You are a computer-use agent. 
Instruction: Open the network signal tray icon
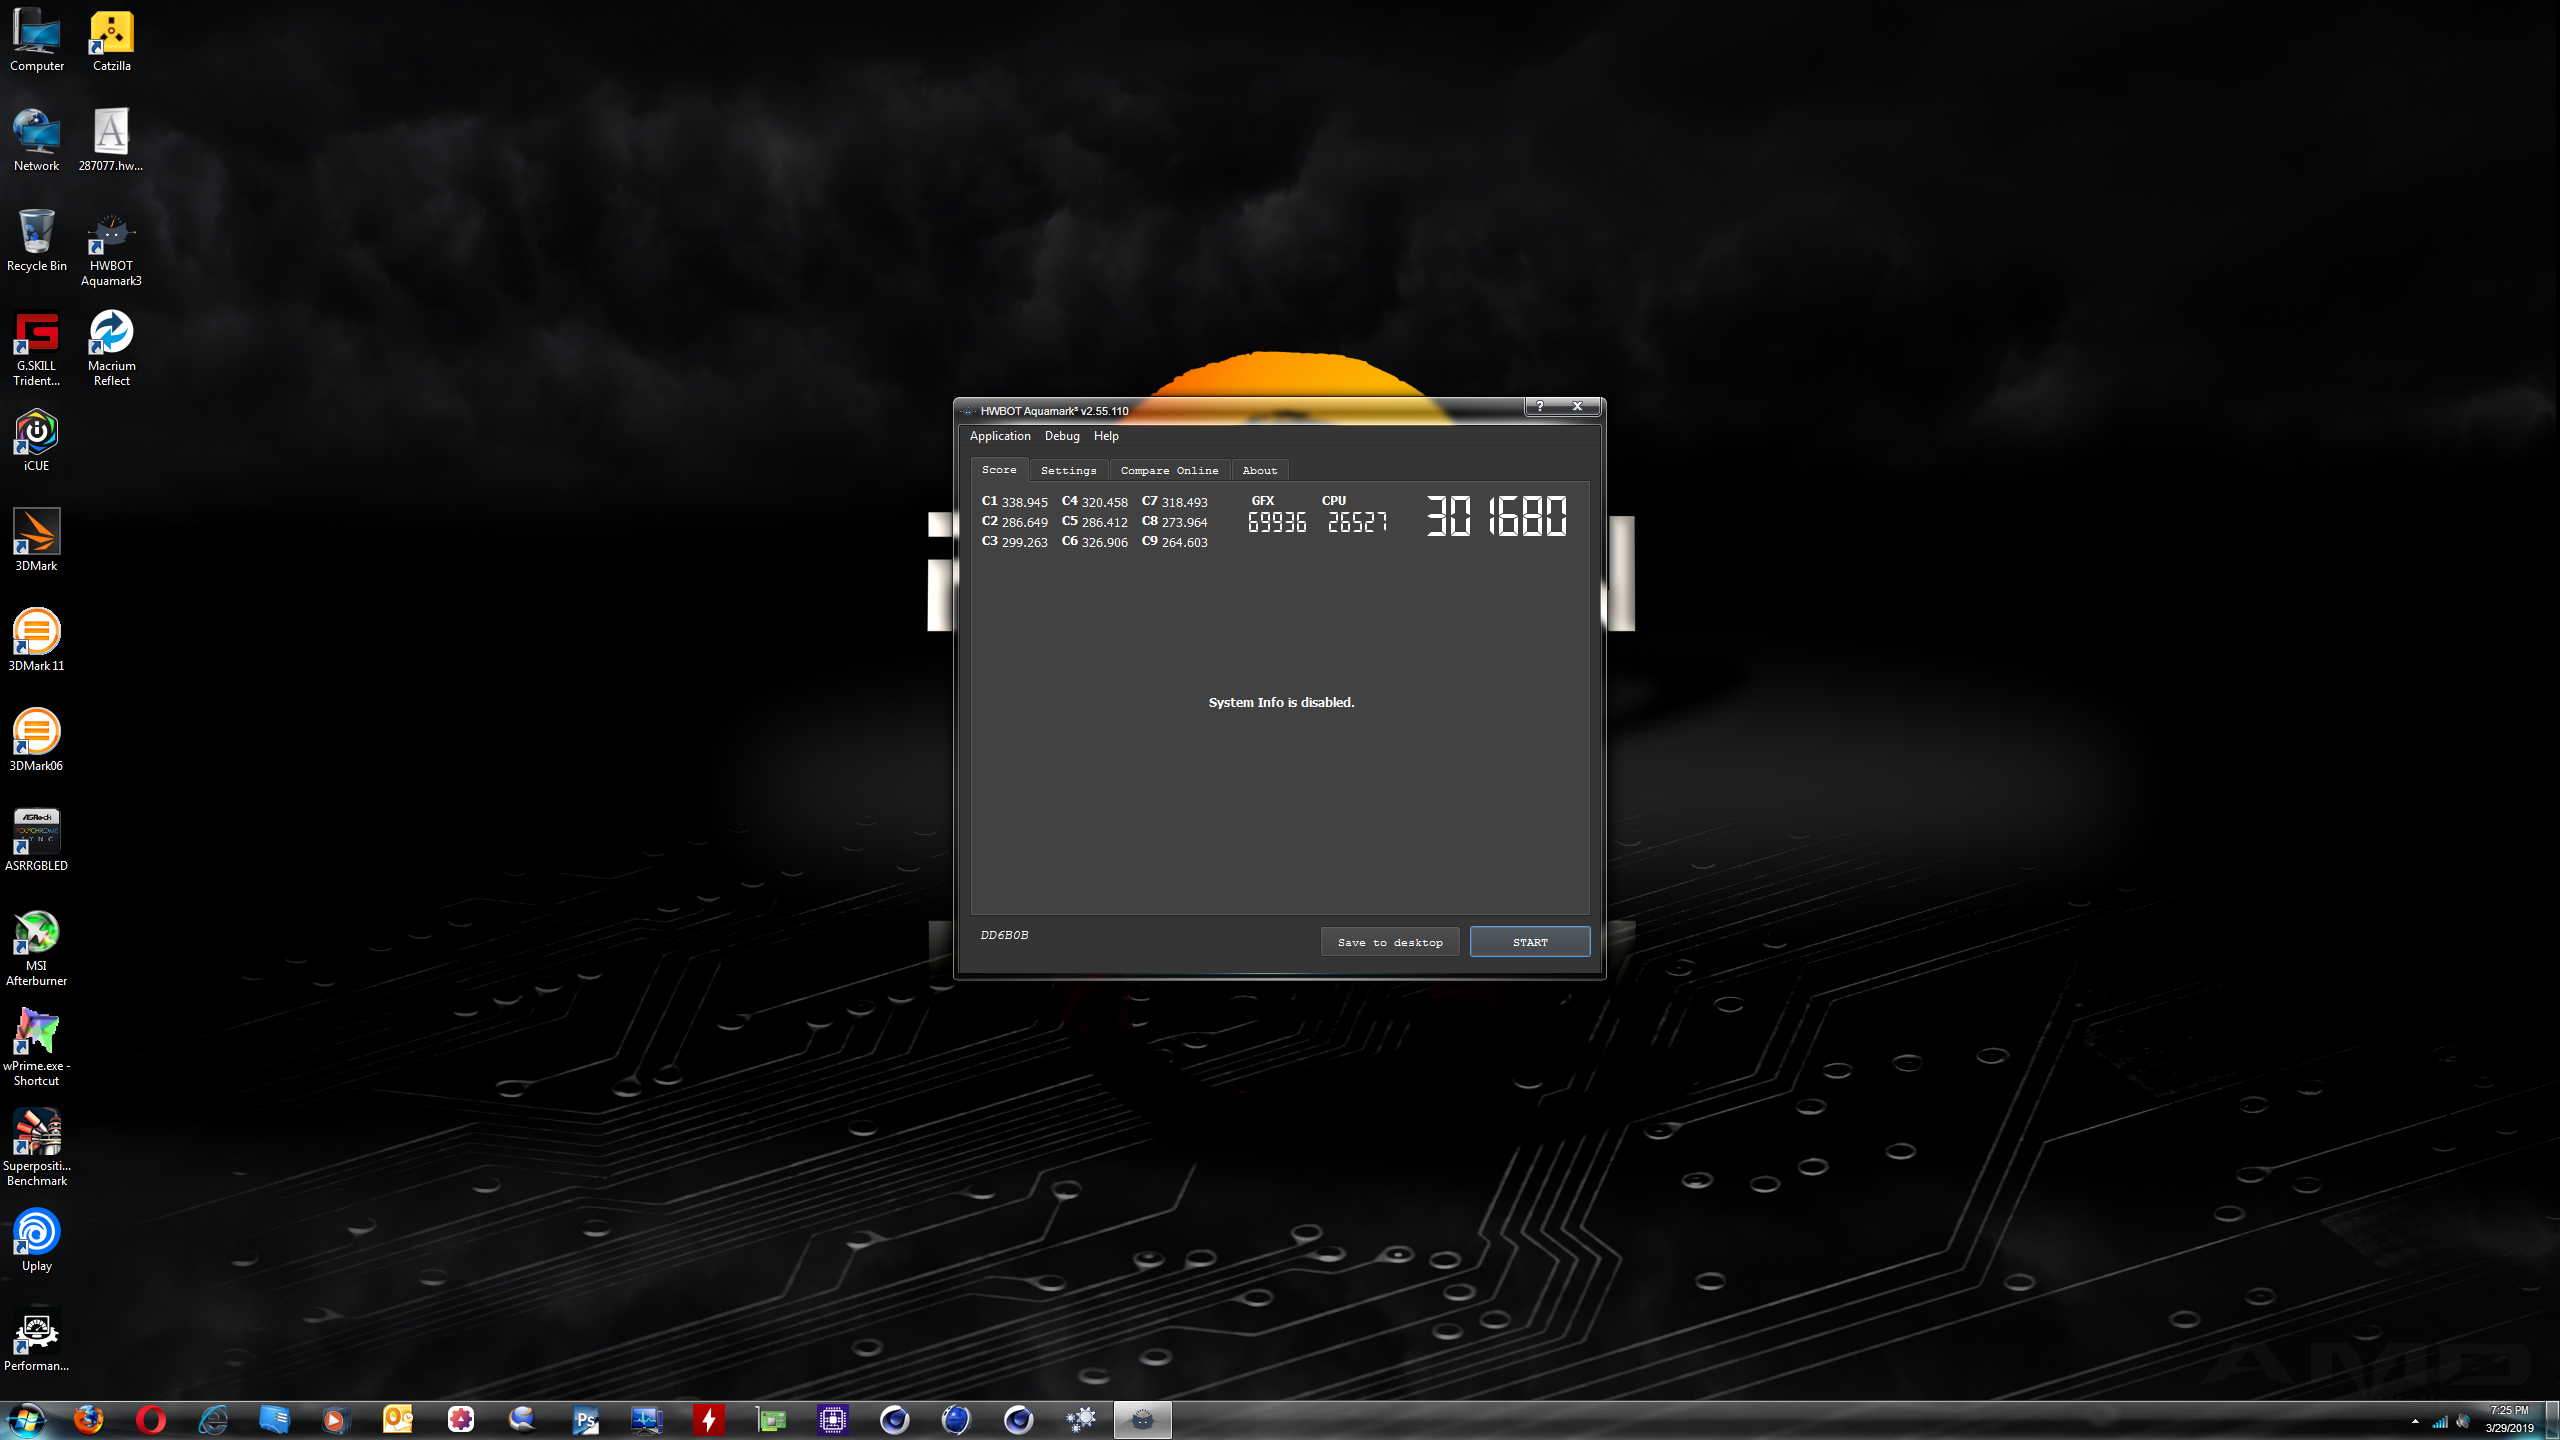point(2440,1422)
